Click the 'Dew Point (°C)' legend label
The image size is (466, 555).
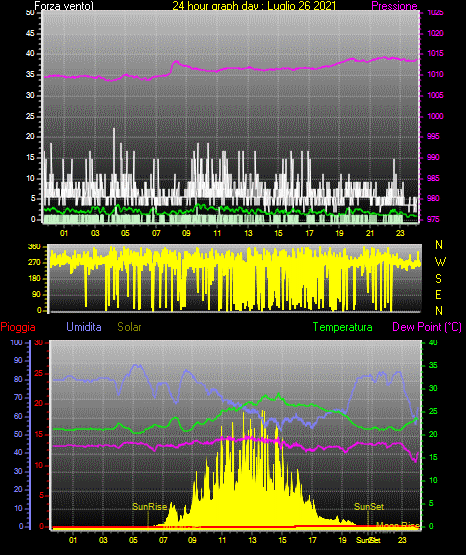click(427, 327)
